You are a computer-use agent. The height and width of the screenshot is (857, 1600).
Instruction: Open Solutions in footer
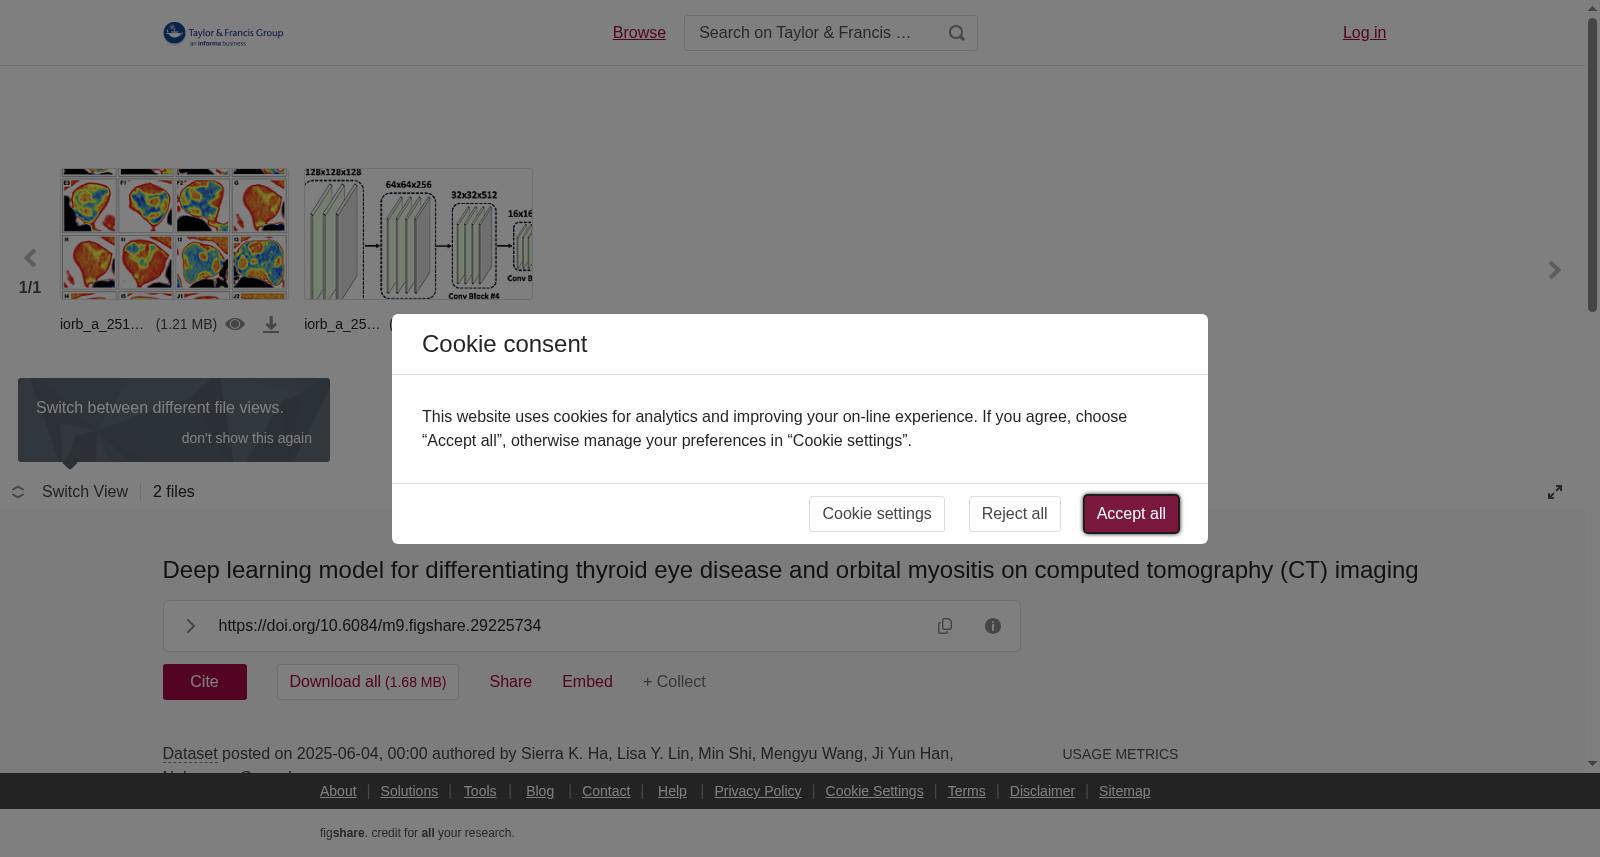pyautogui.click(x=409, y=791)
